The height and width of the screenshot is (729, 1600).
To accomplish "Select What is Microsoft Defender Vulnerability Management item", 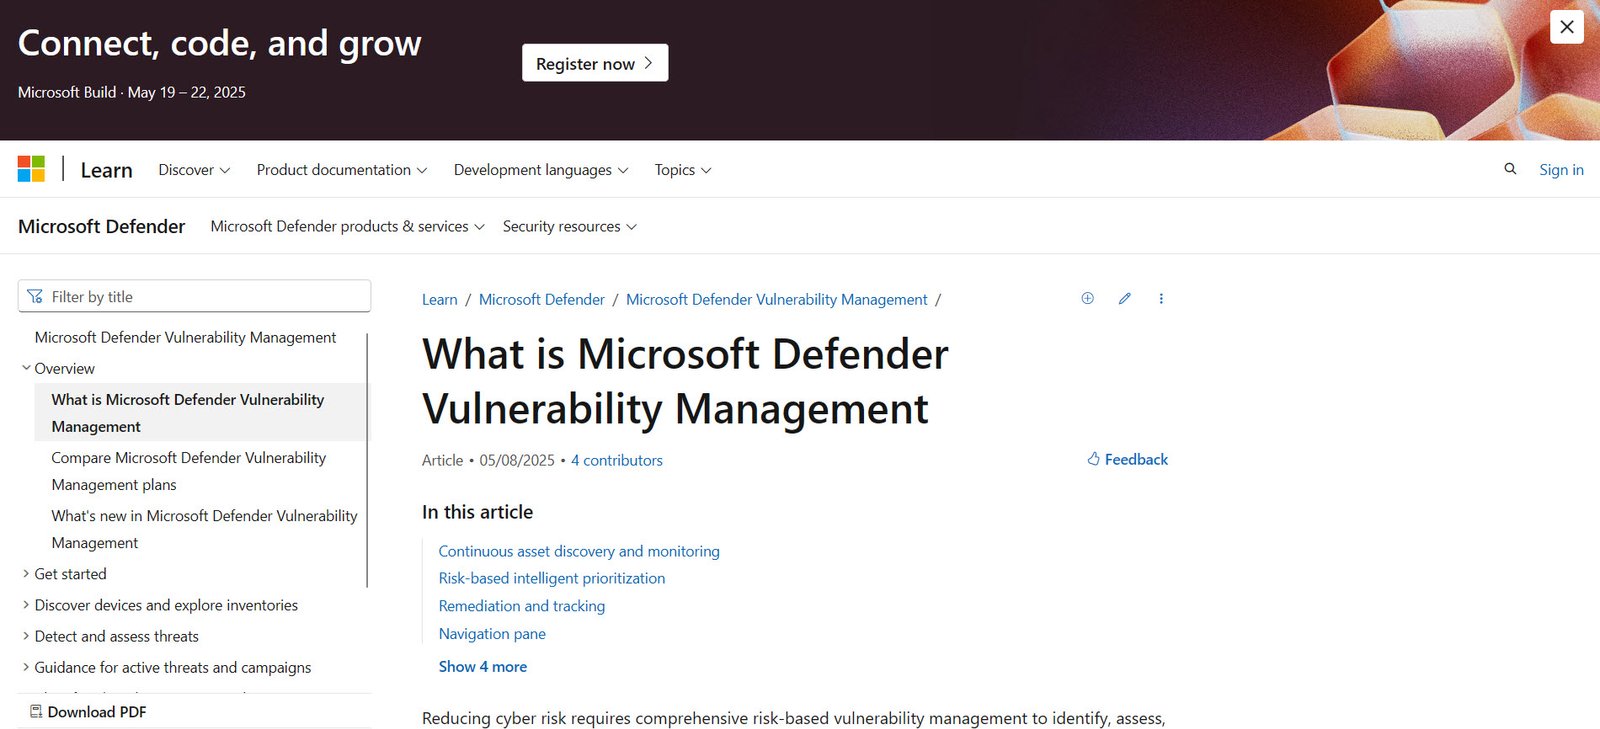I will (x=201, y=412).
